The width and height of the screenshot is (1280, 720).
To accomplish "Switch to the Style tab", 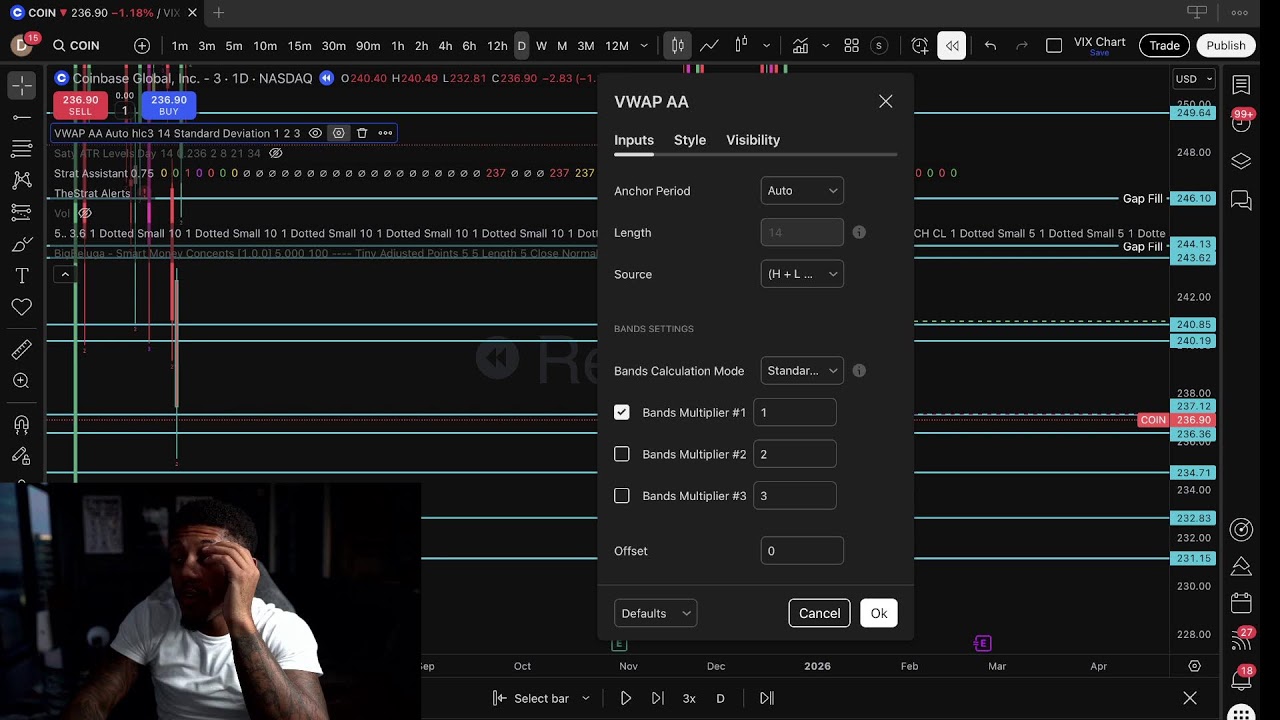I will click(690, 140).
